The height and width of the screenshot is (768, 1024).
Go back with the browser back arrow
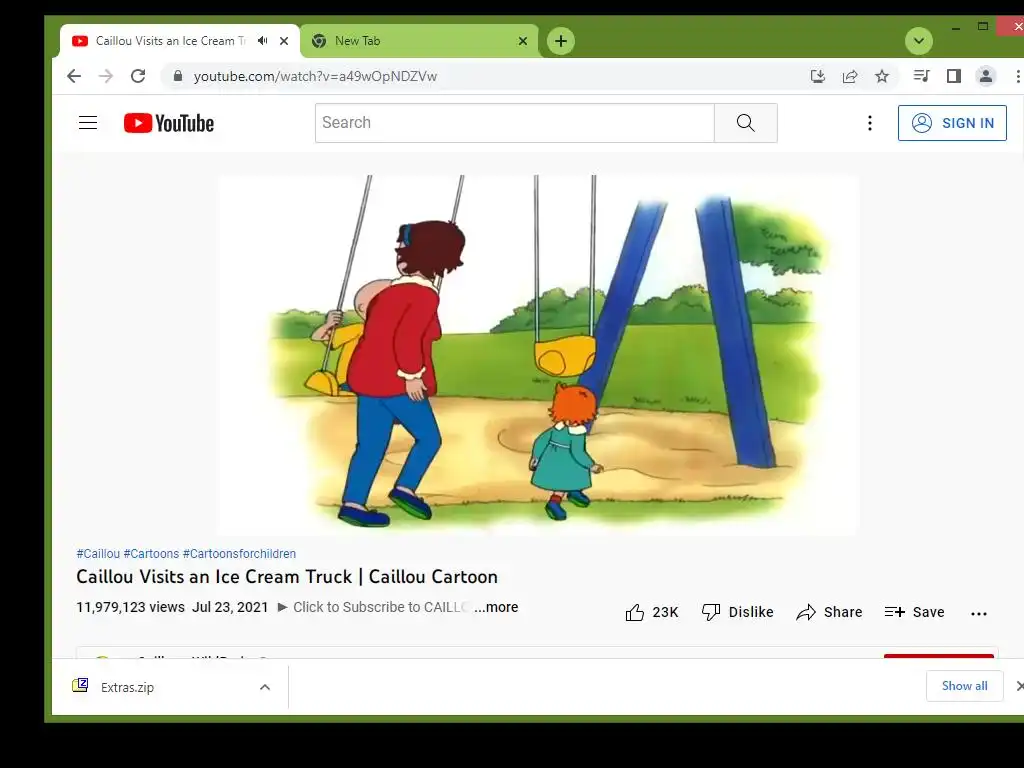[74, 76]
